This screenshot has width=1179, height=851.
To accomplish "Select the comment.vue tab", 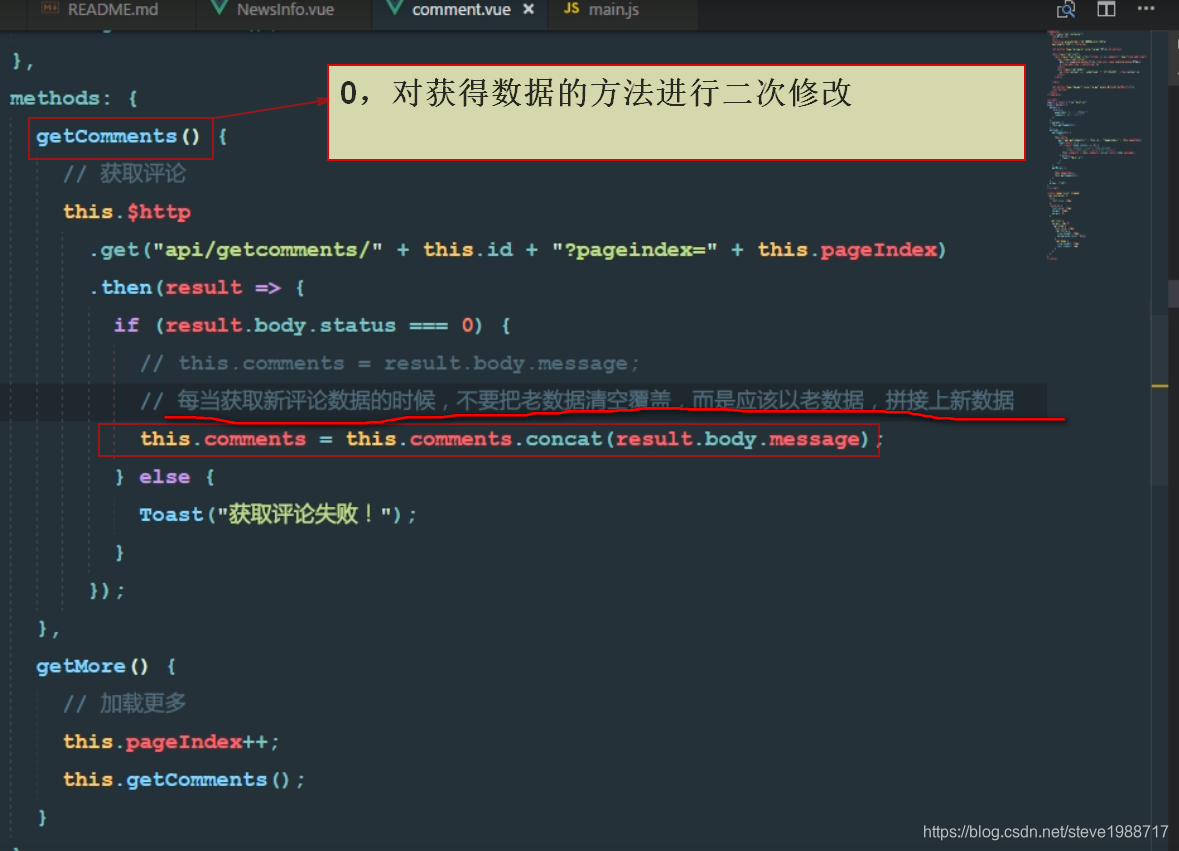I will [460, 11].
